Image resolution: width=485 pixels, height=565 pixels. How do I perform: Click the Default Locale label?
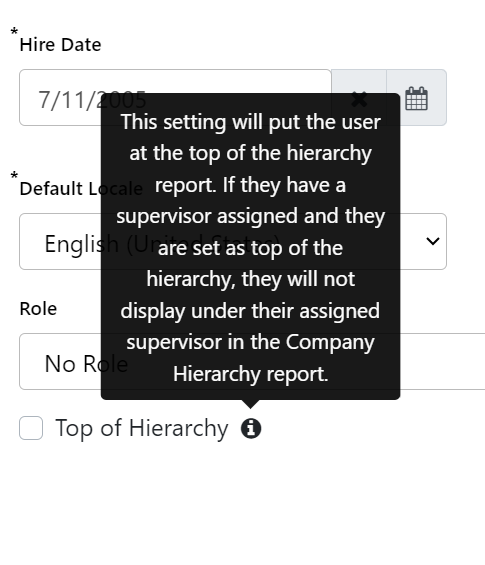(x=81, y=188)
